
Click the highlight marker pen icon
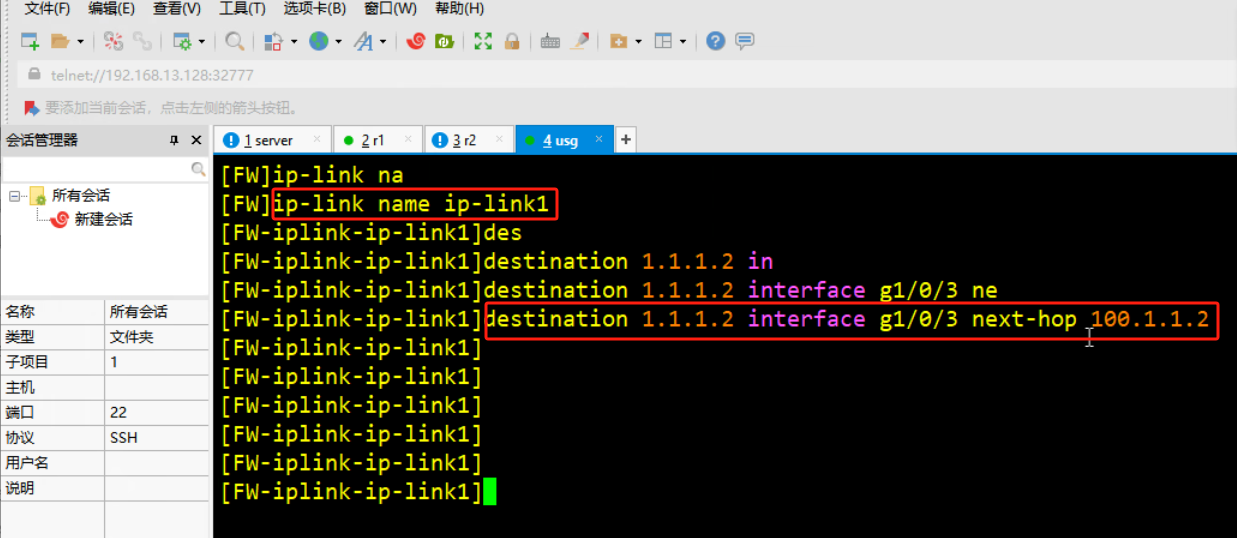[579, 41]
